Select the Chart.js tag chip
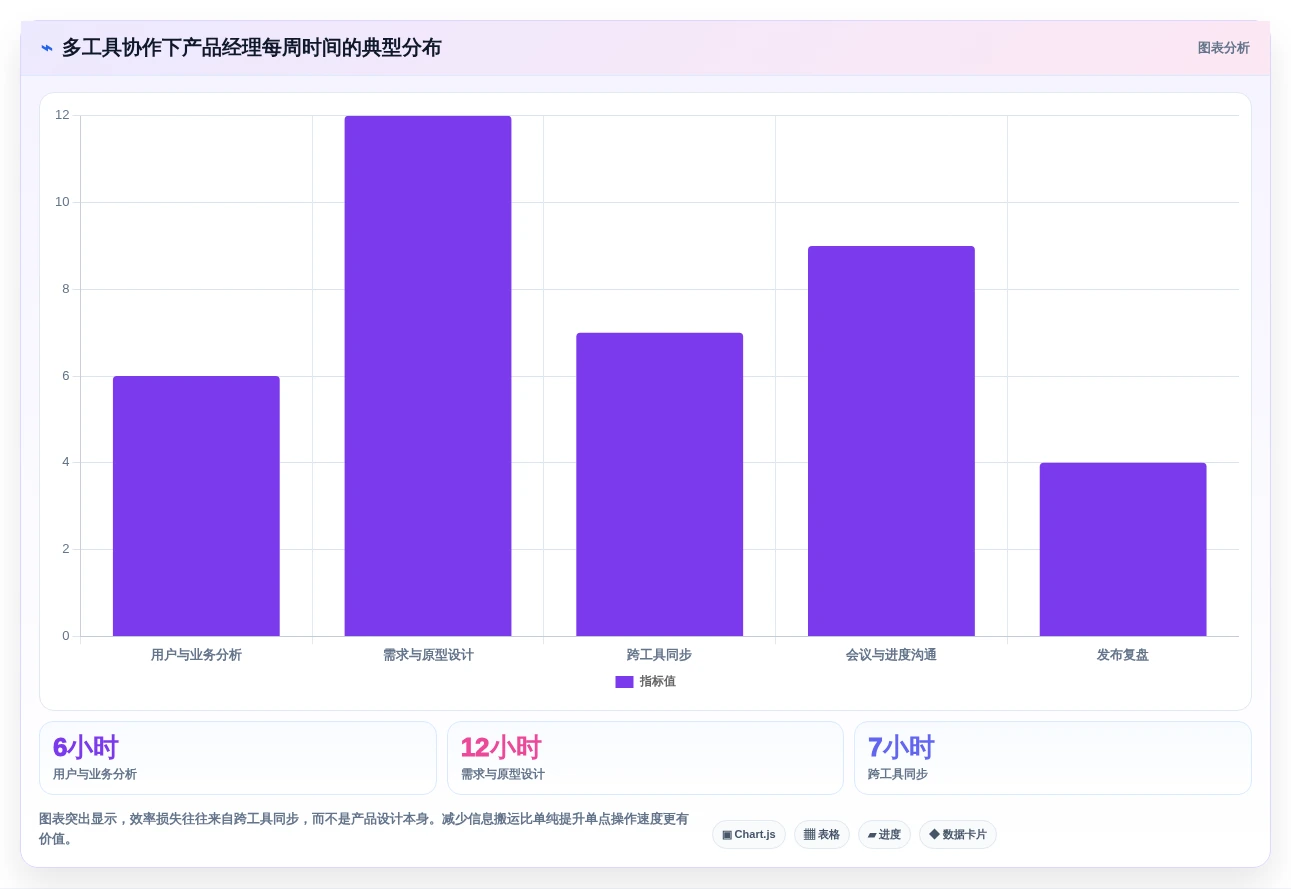 pyautogui.click(x=749, y=834)
